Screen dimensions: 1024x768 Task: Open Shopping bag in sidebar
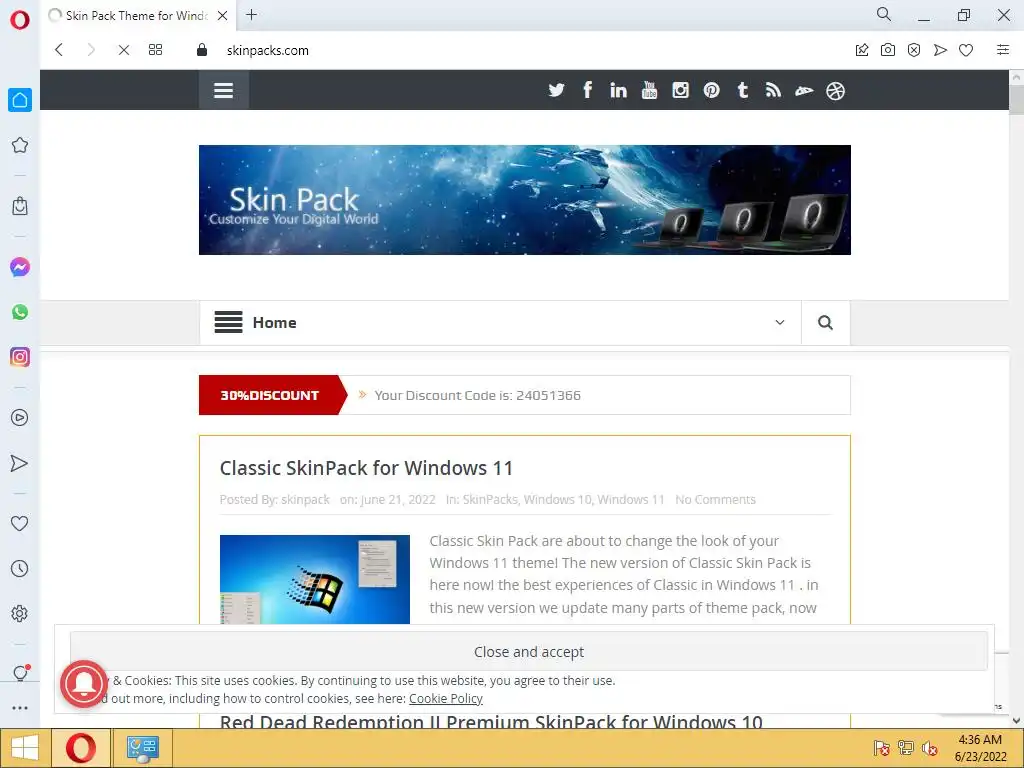pos(20,206)
